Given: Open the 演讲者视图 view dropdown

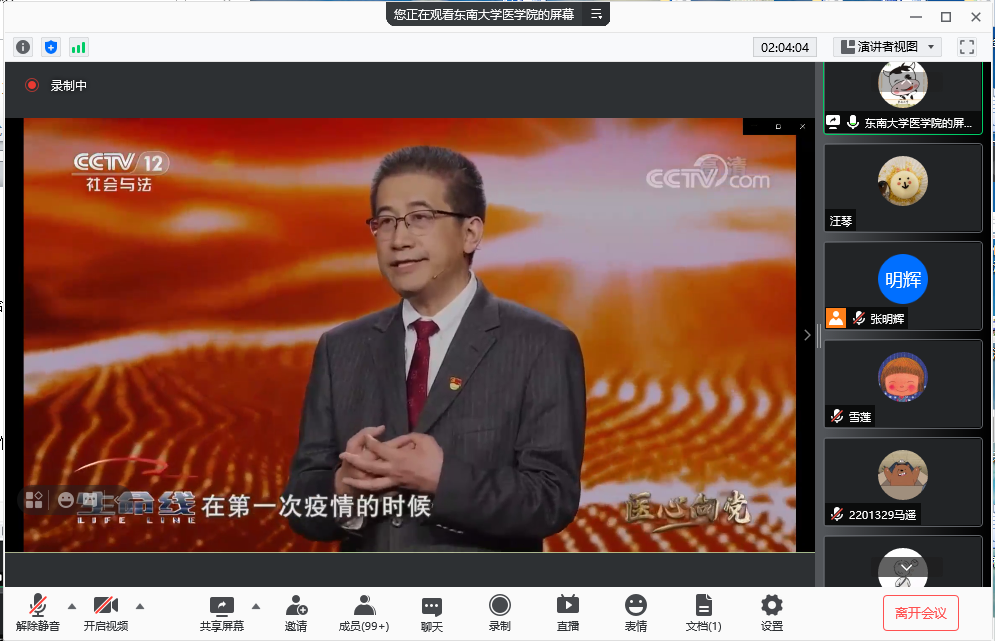Looking at the screenshot, I should click(x=887, y=47).
